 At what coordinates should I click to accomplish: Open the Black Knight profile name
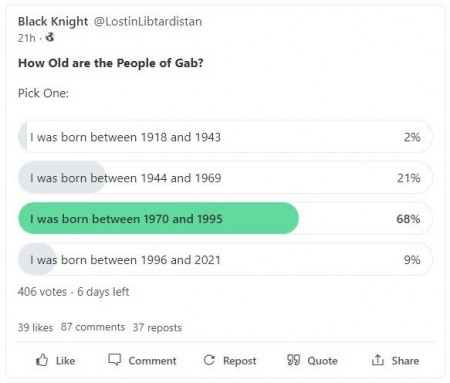tap(53, 21)
